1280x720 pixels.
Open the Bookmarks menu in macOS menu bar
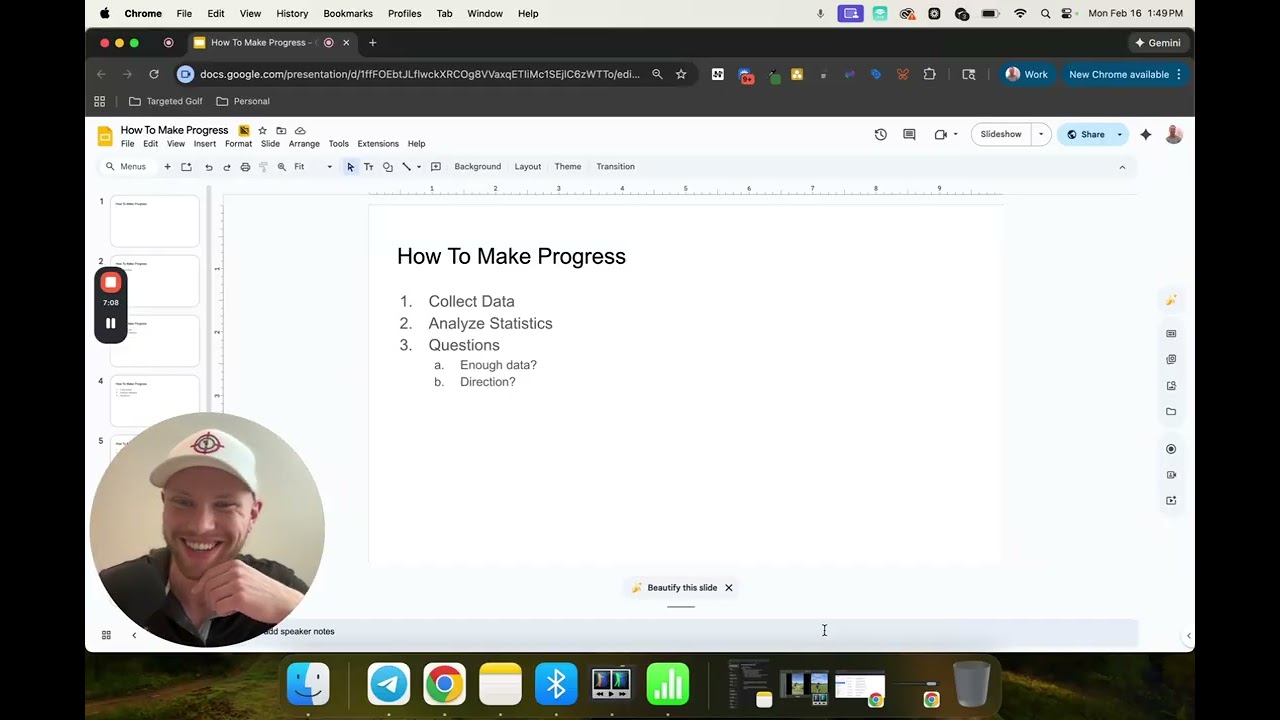coord(348,14)
